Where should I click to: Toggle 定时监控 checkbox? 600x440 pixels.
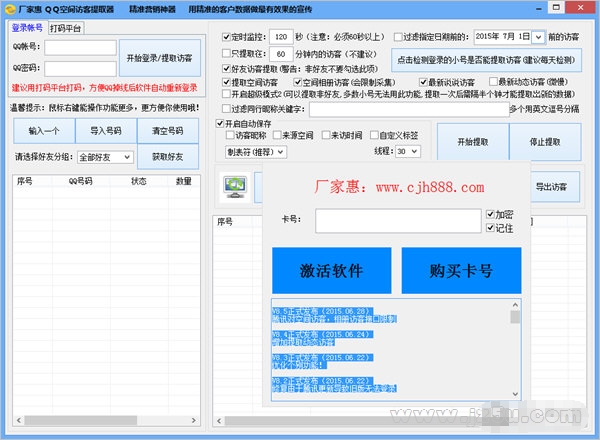[x=226, y=37]
